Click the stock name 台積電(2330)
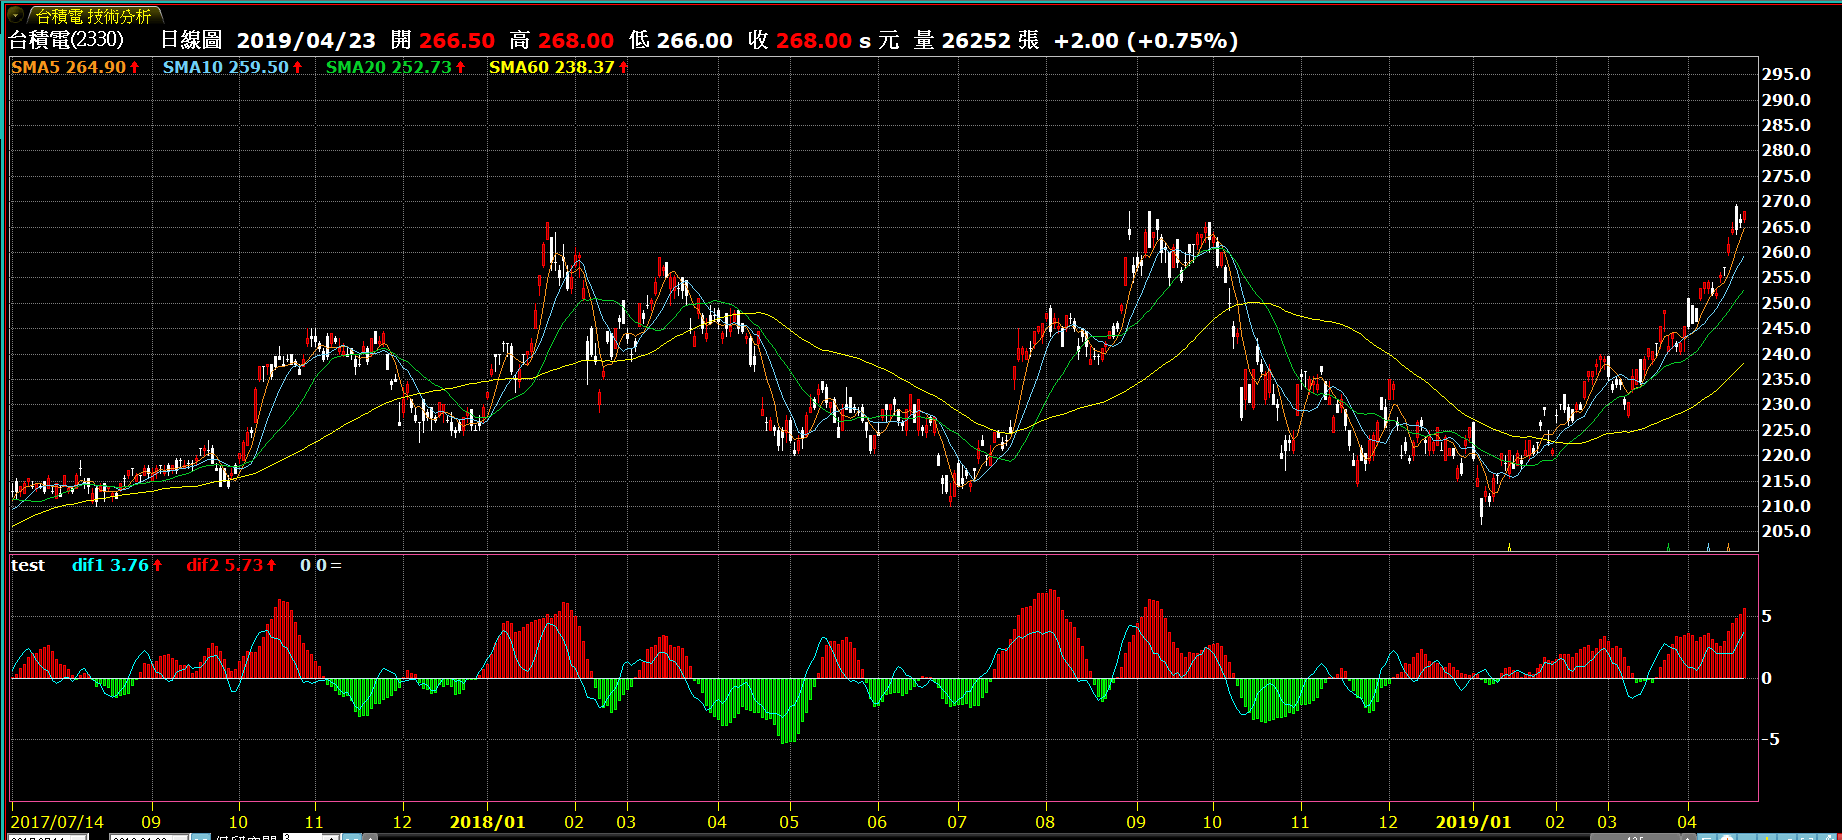1842x840 pixels. 66,40
